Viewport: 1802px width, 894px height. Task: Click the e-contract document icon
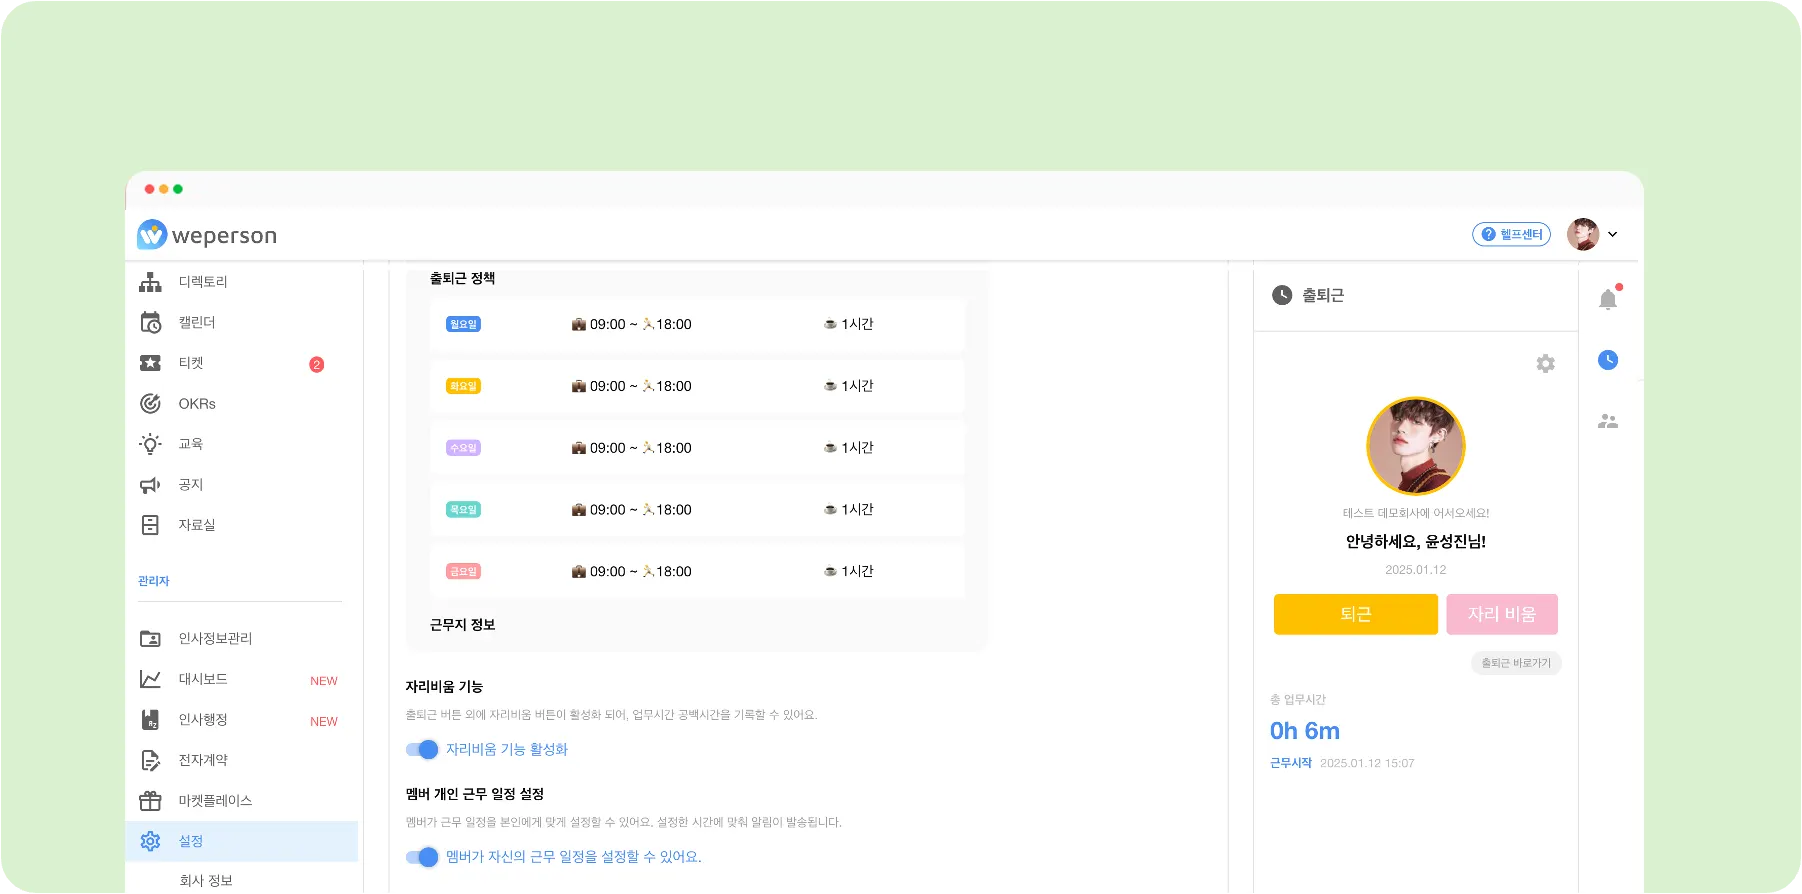[150, 761]
